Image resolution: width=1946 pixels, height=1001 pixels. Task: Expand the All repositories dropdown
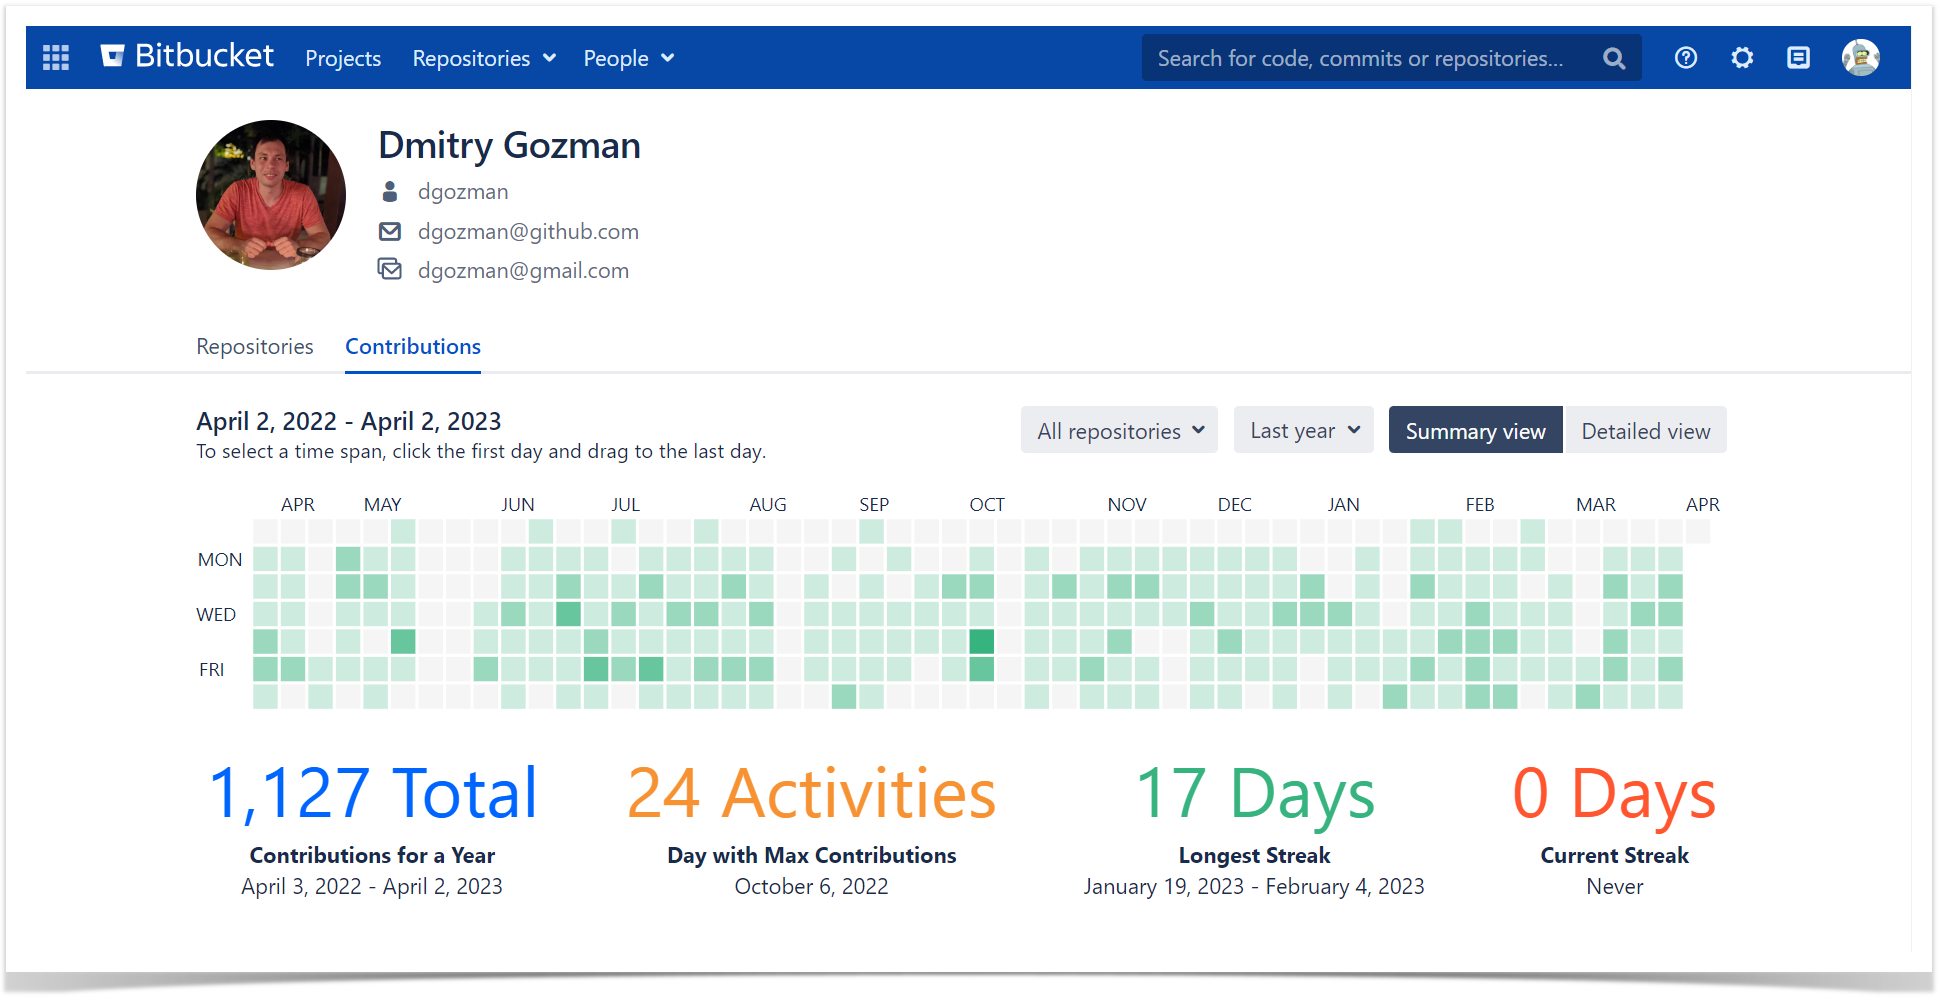point(1119,431)
